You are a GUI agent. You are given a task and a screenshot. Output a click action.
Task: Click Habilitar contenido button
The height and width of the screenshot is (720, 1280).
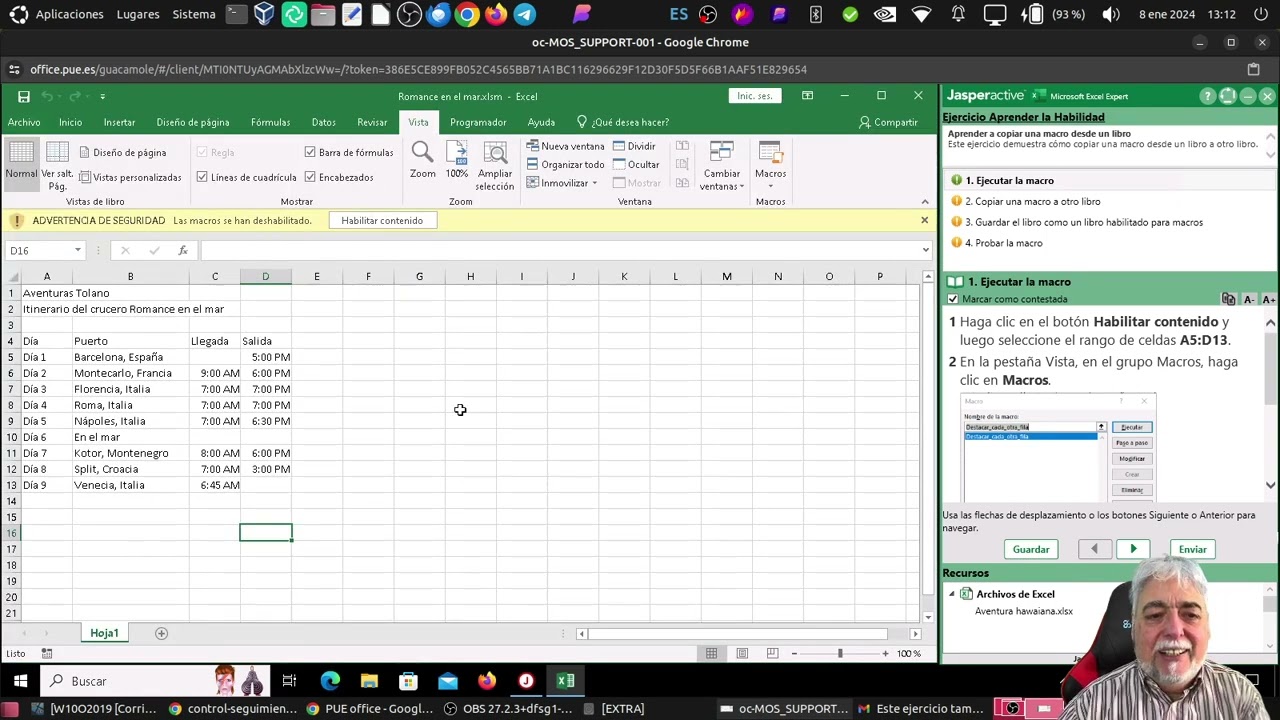(381, 220)
